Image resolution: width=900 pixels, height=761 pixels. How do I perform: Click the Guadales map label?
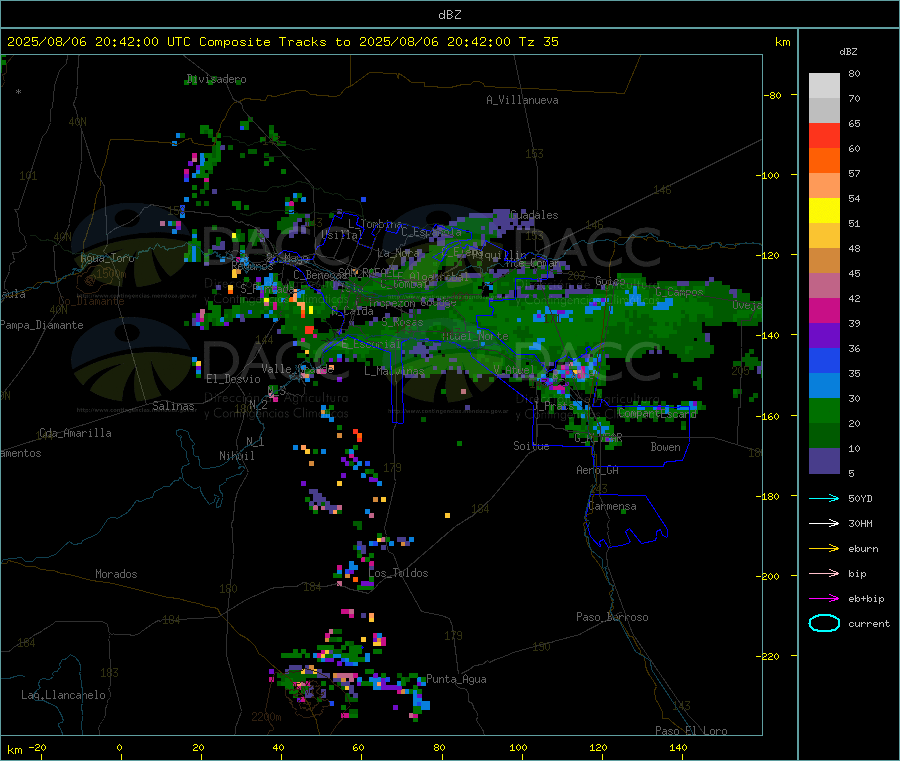click(x=534, y=215)
